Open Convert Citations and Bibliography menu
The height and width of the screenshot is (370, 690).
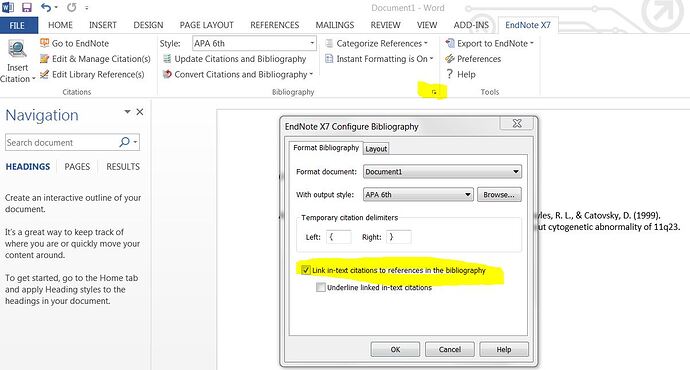point(238,74)
